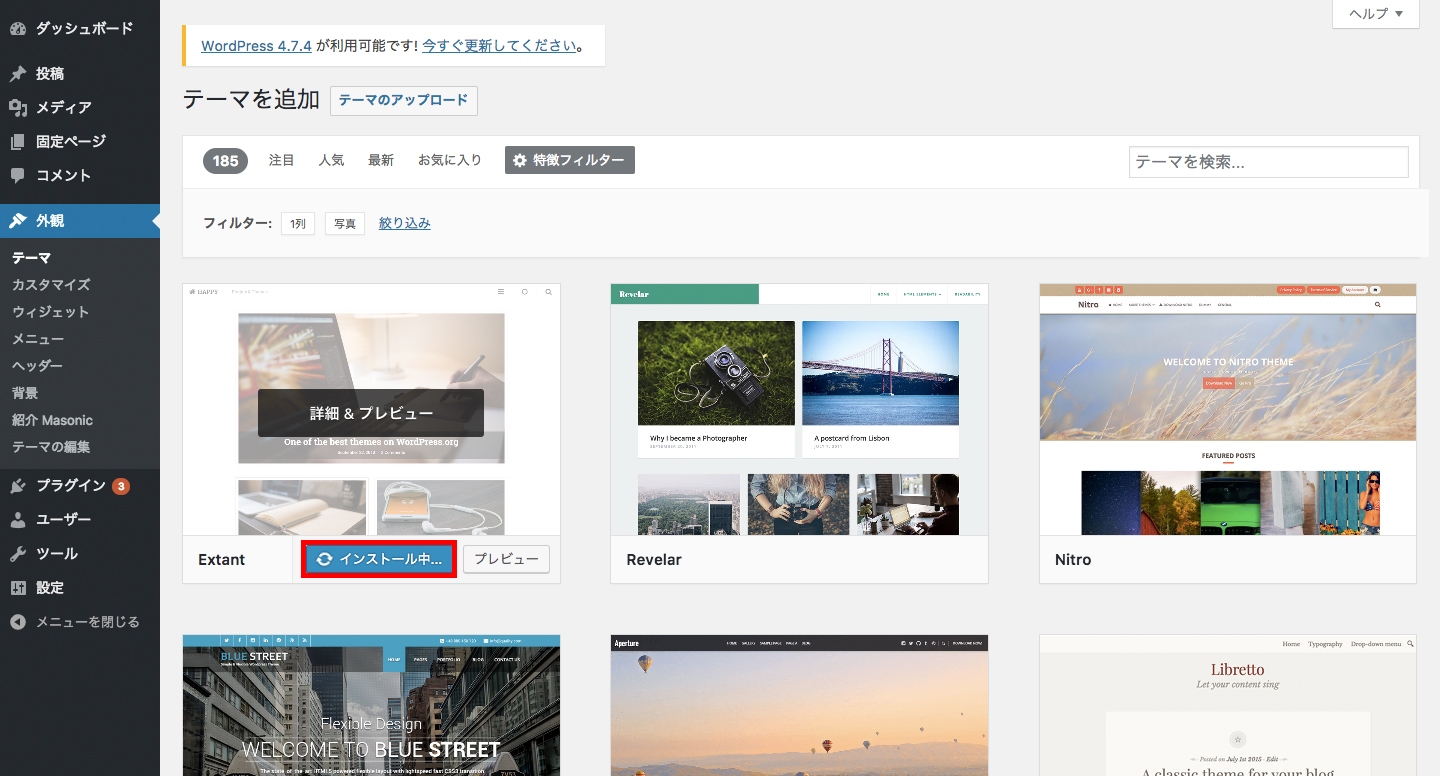Click the 特徴フィルター button
The width and height of the screenshot is (1440, 776).
pos(570,160)
